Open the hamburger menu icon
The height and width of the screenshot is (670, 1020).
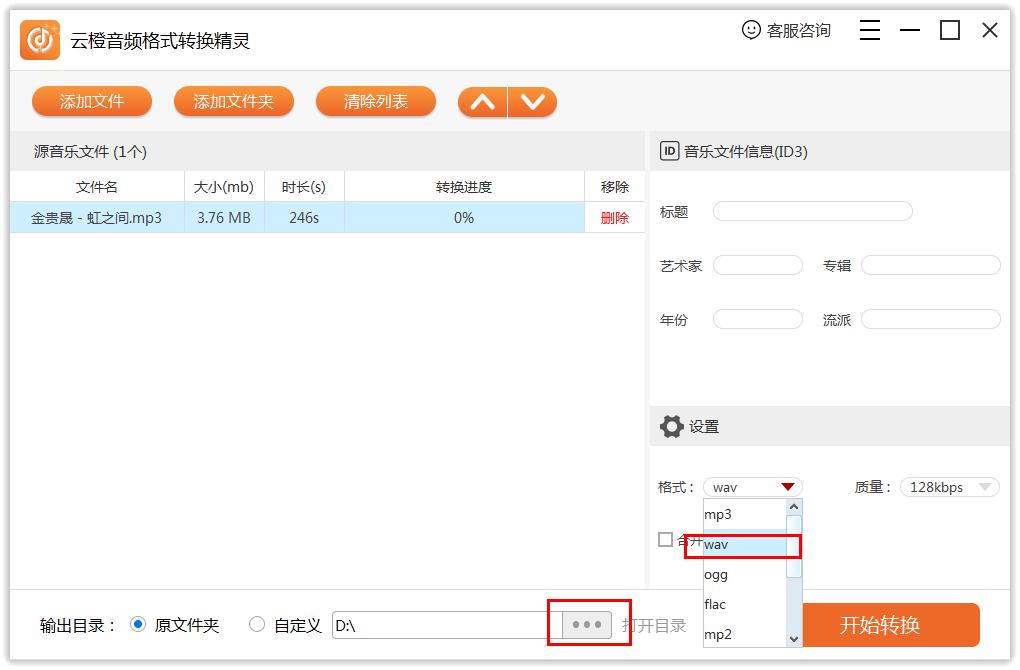[x=869, y=30]
